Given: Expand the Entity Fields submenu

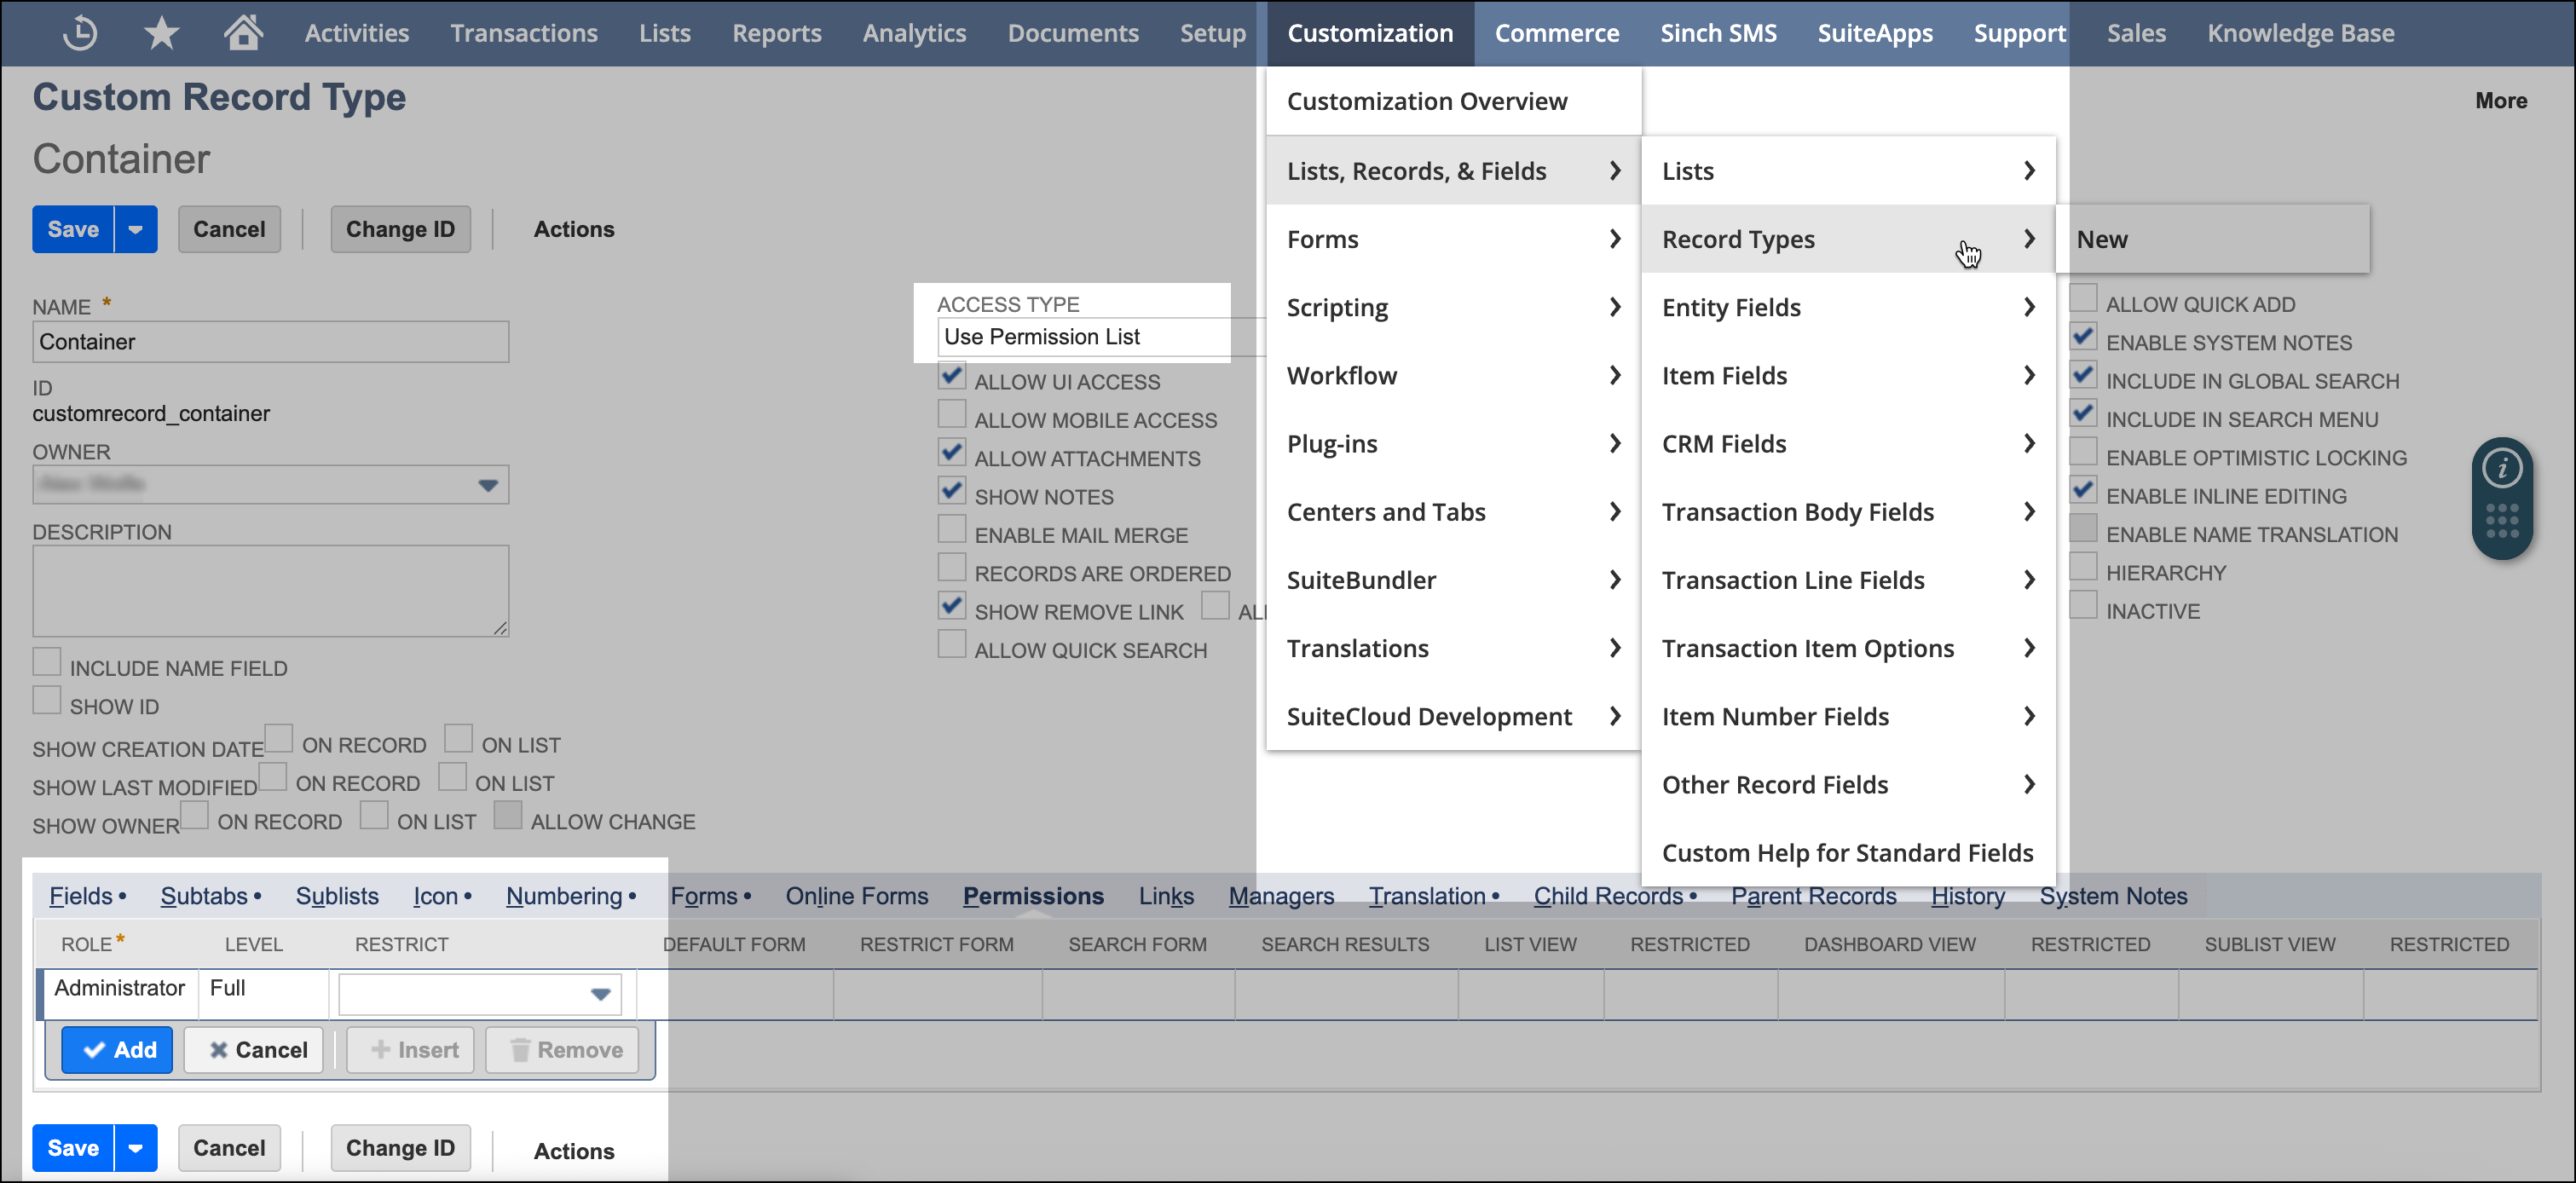Looking at the screenshot, I should pyautogui.click(x=1847, y=307).
